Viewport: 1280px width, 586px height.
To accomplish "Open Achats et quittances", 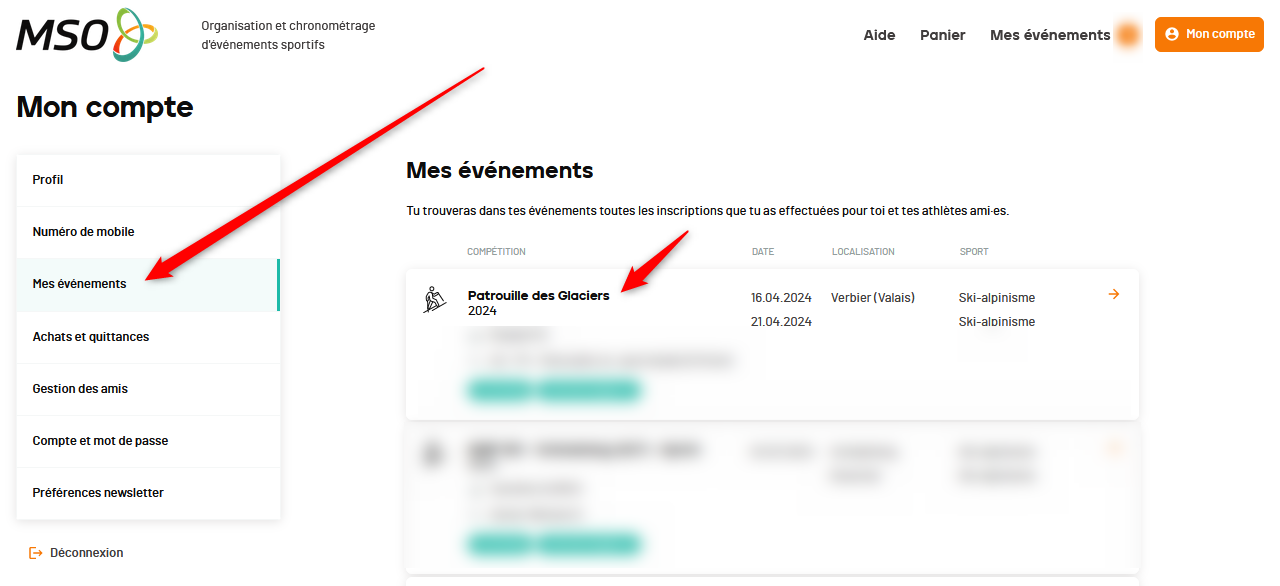I will click(90, 337).
